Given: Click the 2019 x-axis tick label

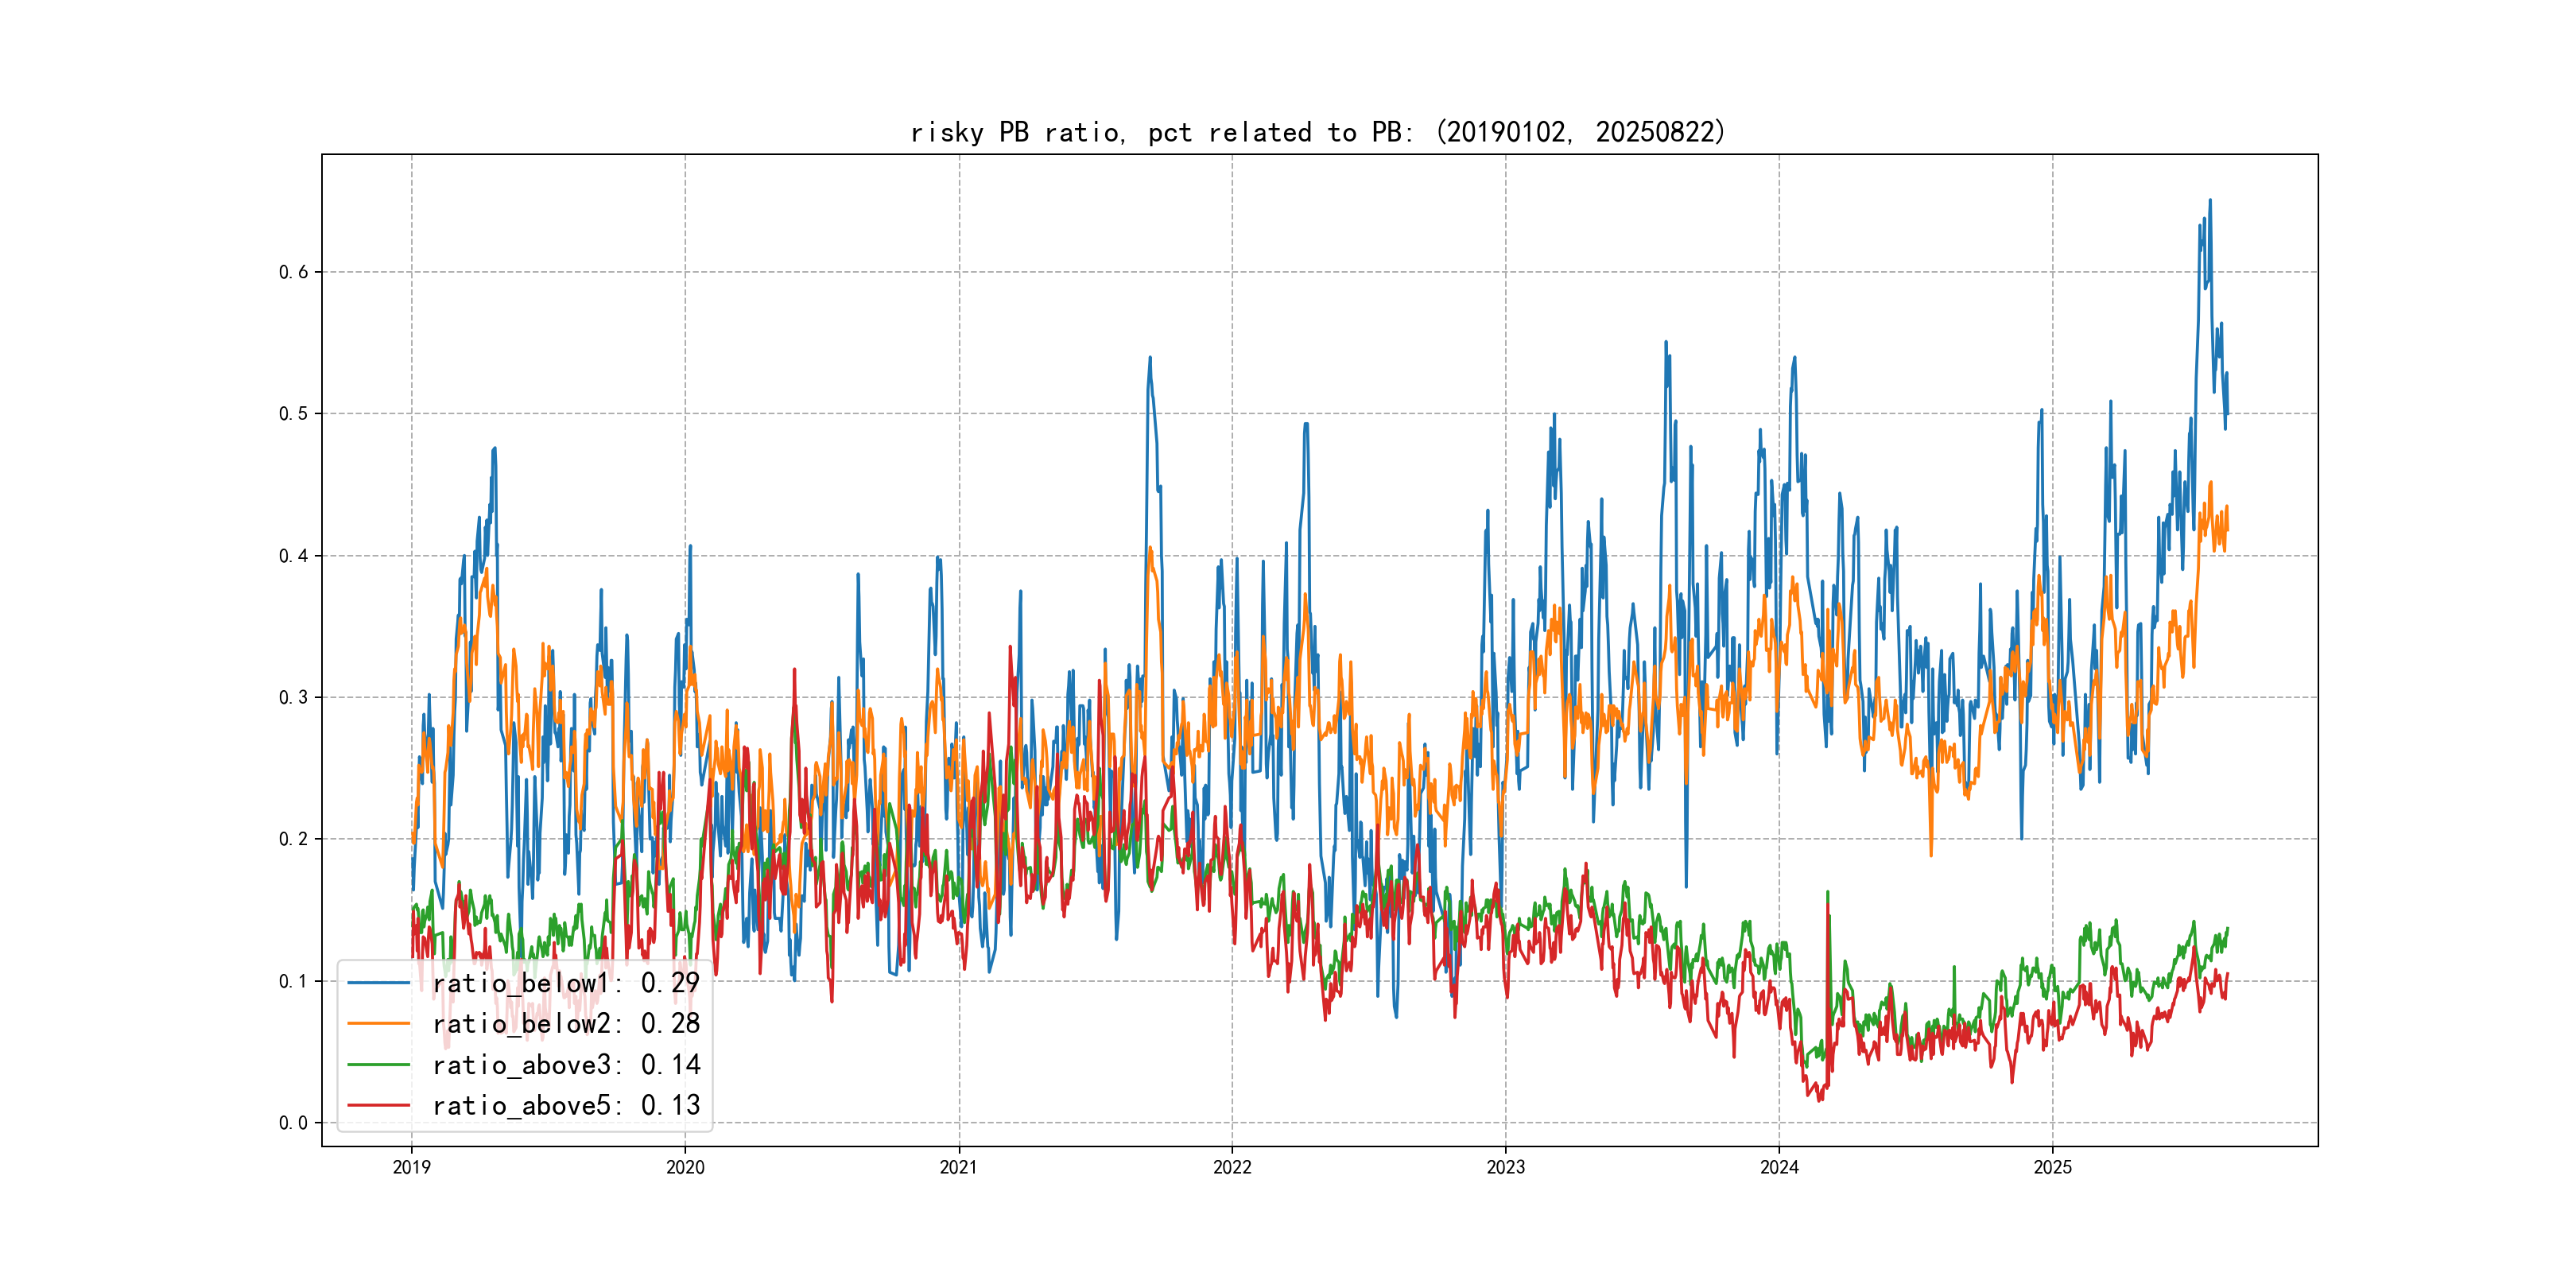Looking at the screenshot, I should (411, 1167).
